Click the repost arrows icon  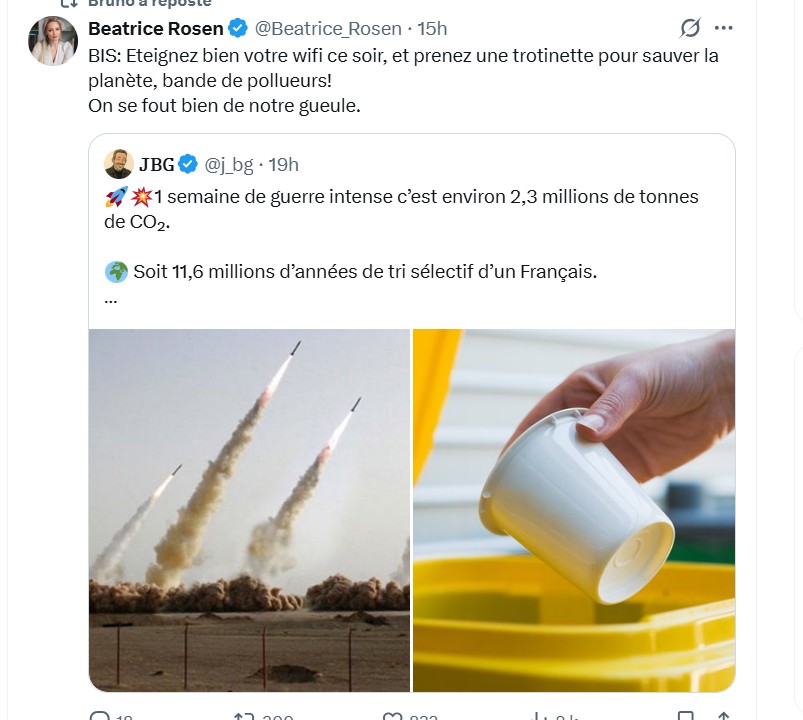coord(243,716)
